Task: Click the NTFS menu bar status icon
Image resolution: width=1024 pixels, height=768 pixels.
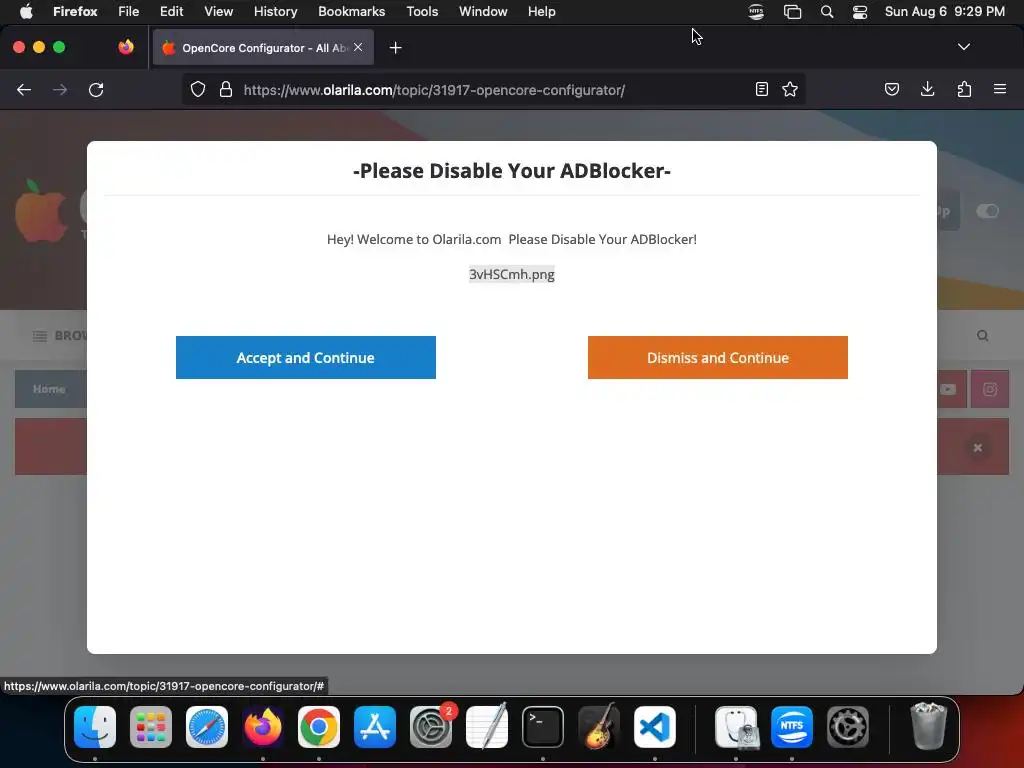Action: (x=756, y=11)
